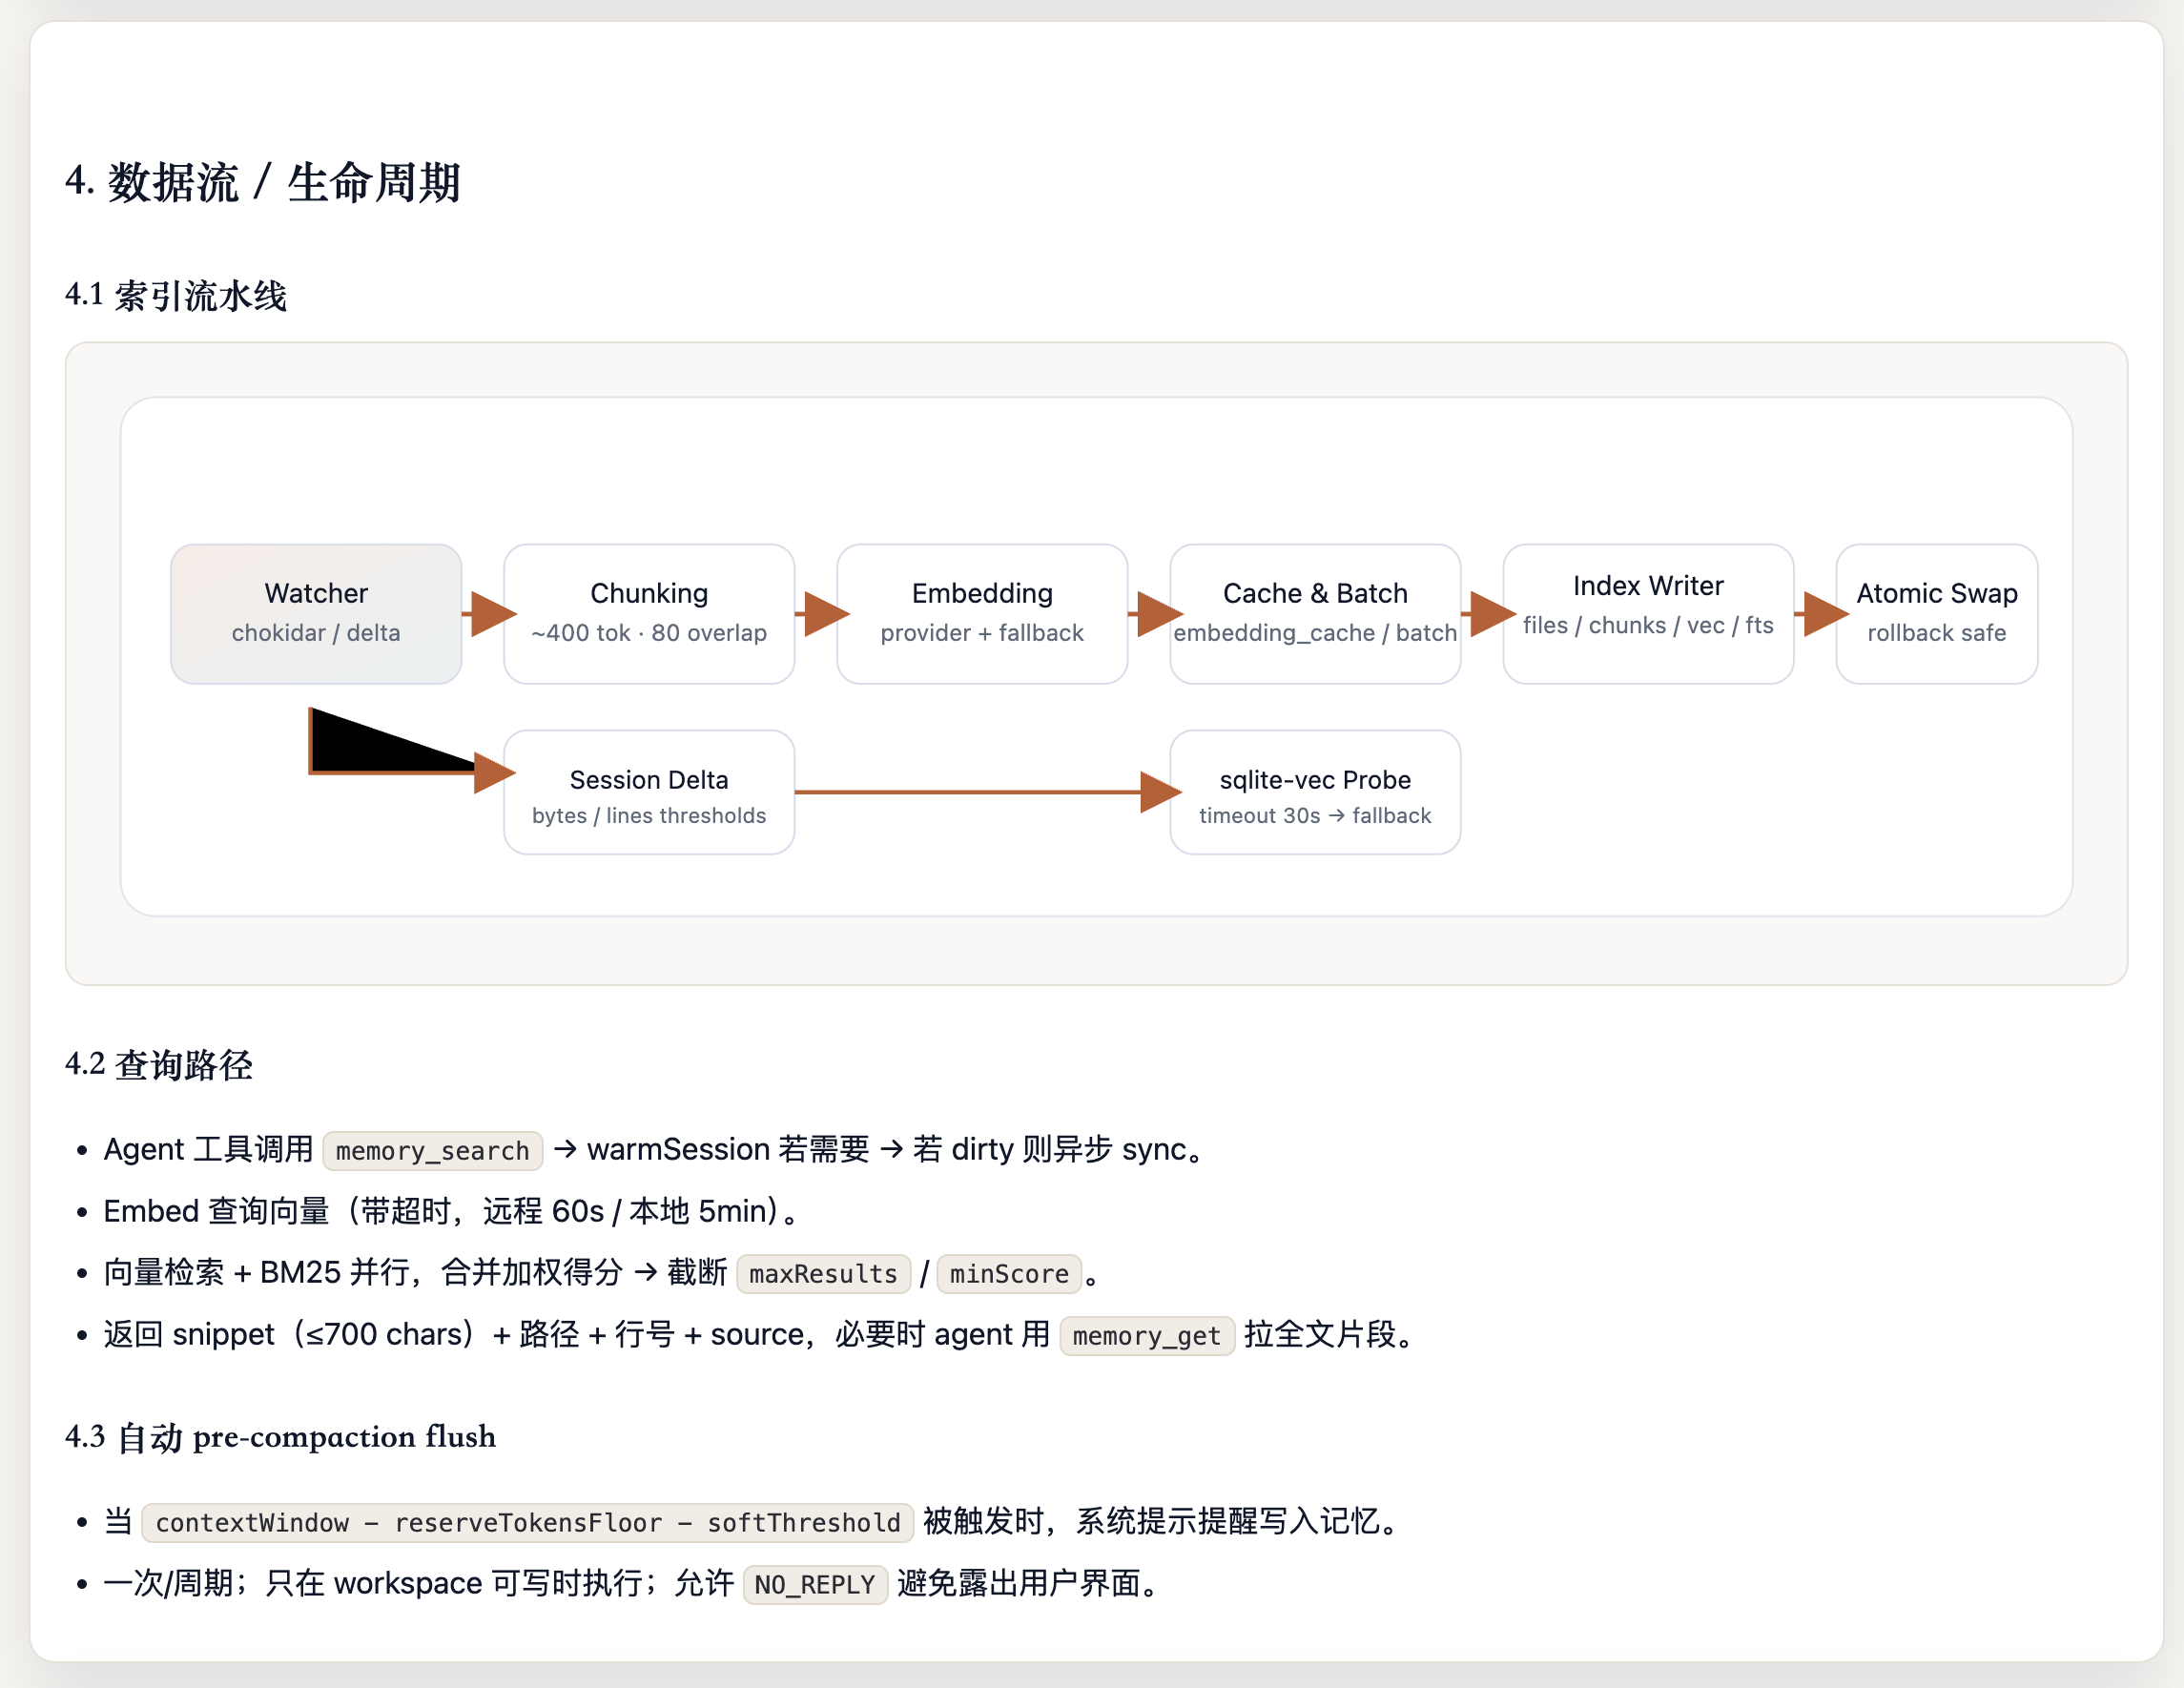Click the maxResults code label
This screenshot has height=1688, width=2184.
coord(823,1274)
